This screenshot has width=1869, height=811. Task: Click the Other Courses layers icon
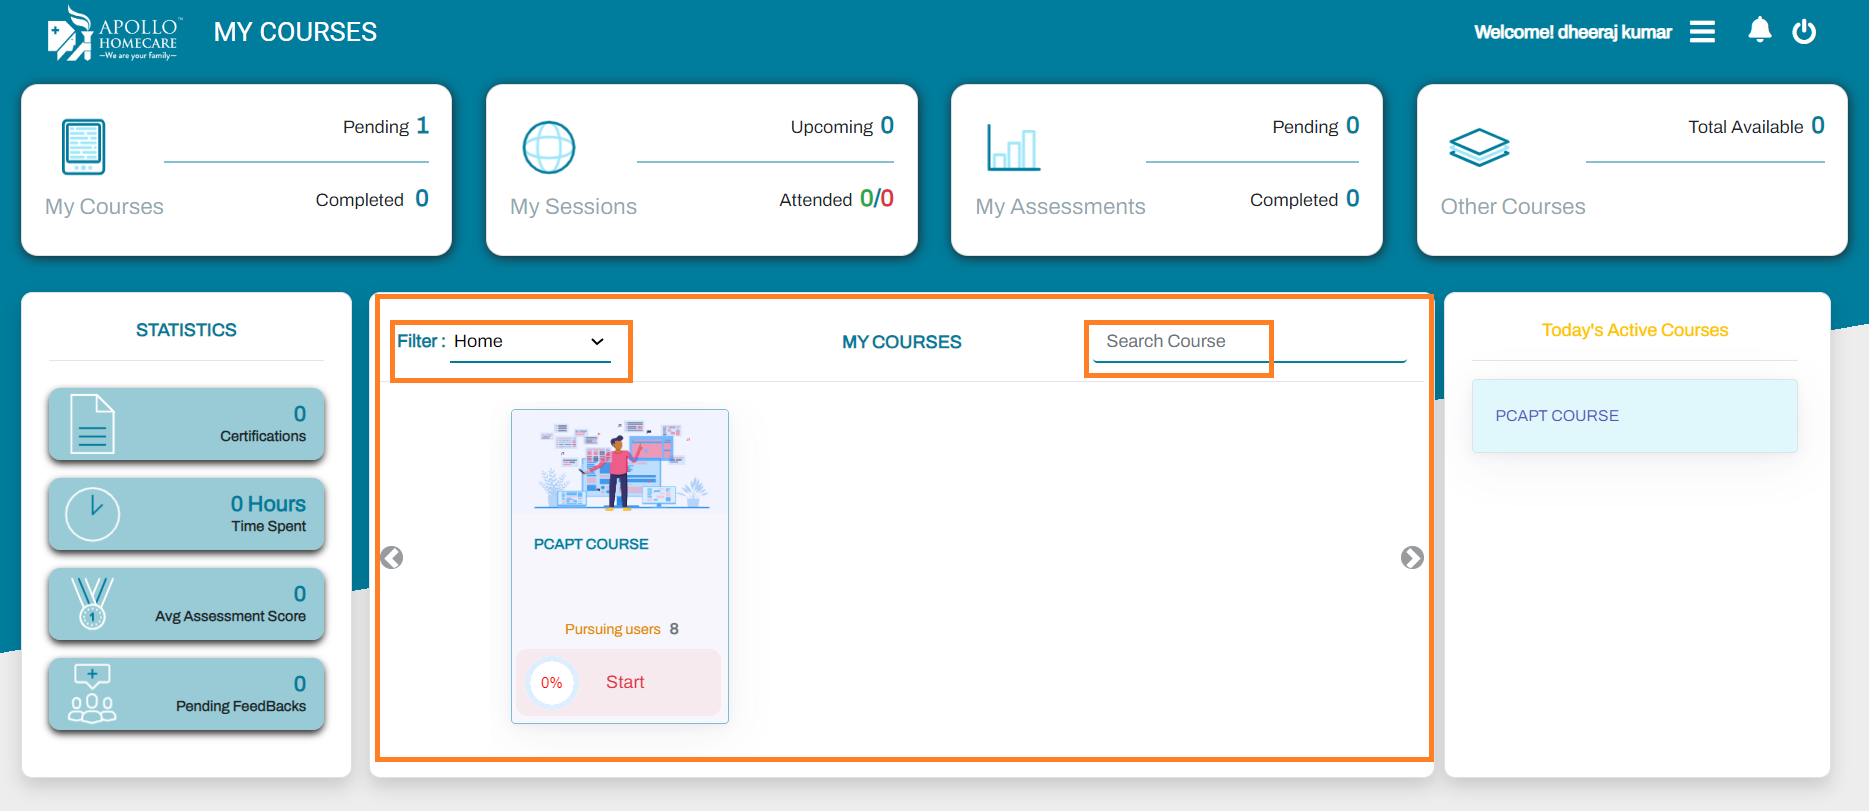pyautogui.click(x=1478, y=148)
